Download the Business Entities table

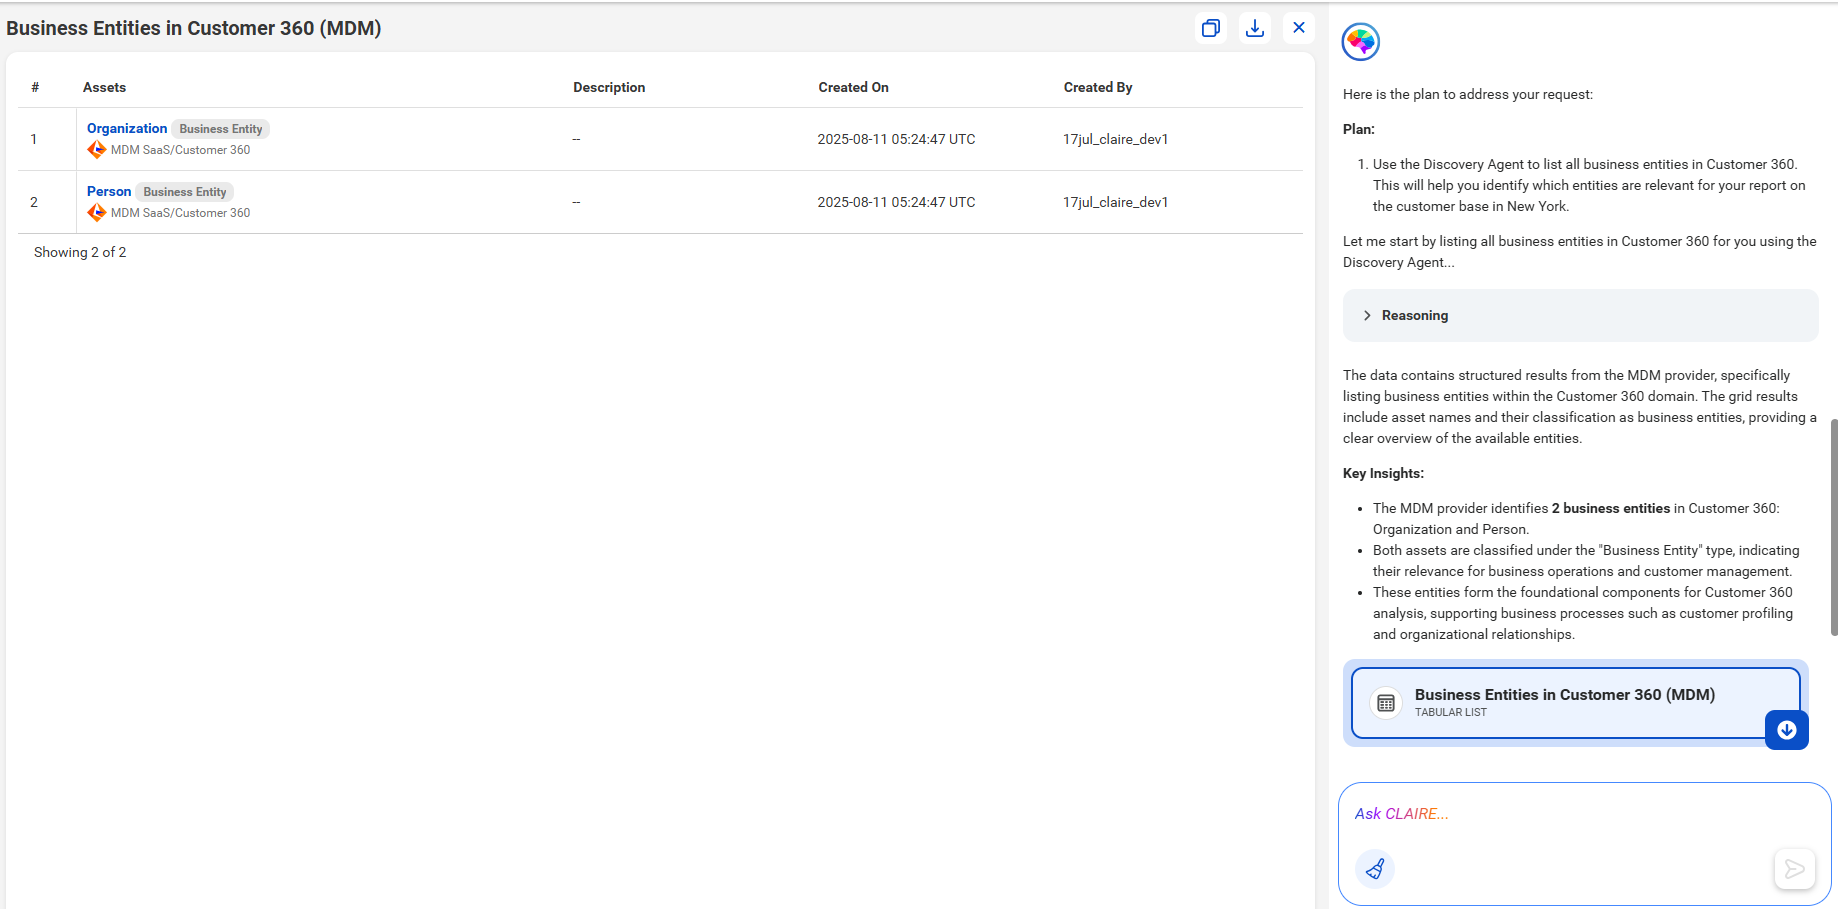pos(1255,28)
